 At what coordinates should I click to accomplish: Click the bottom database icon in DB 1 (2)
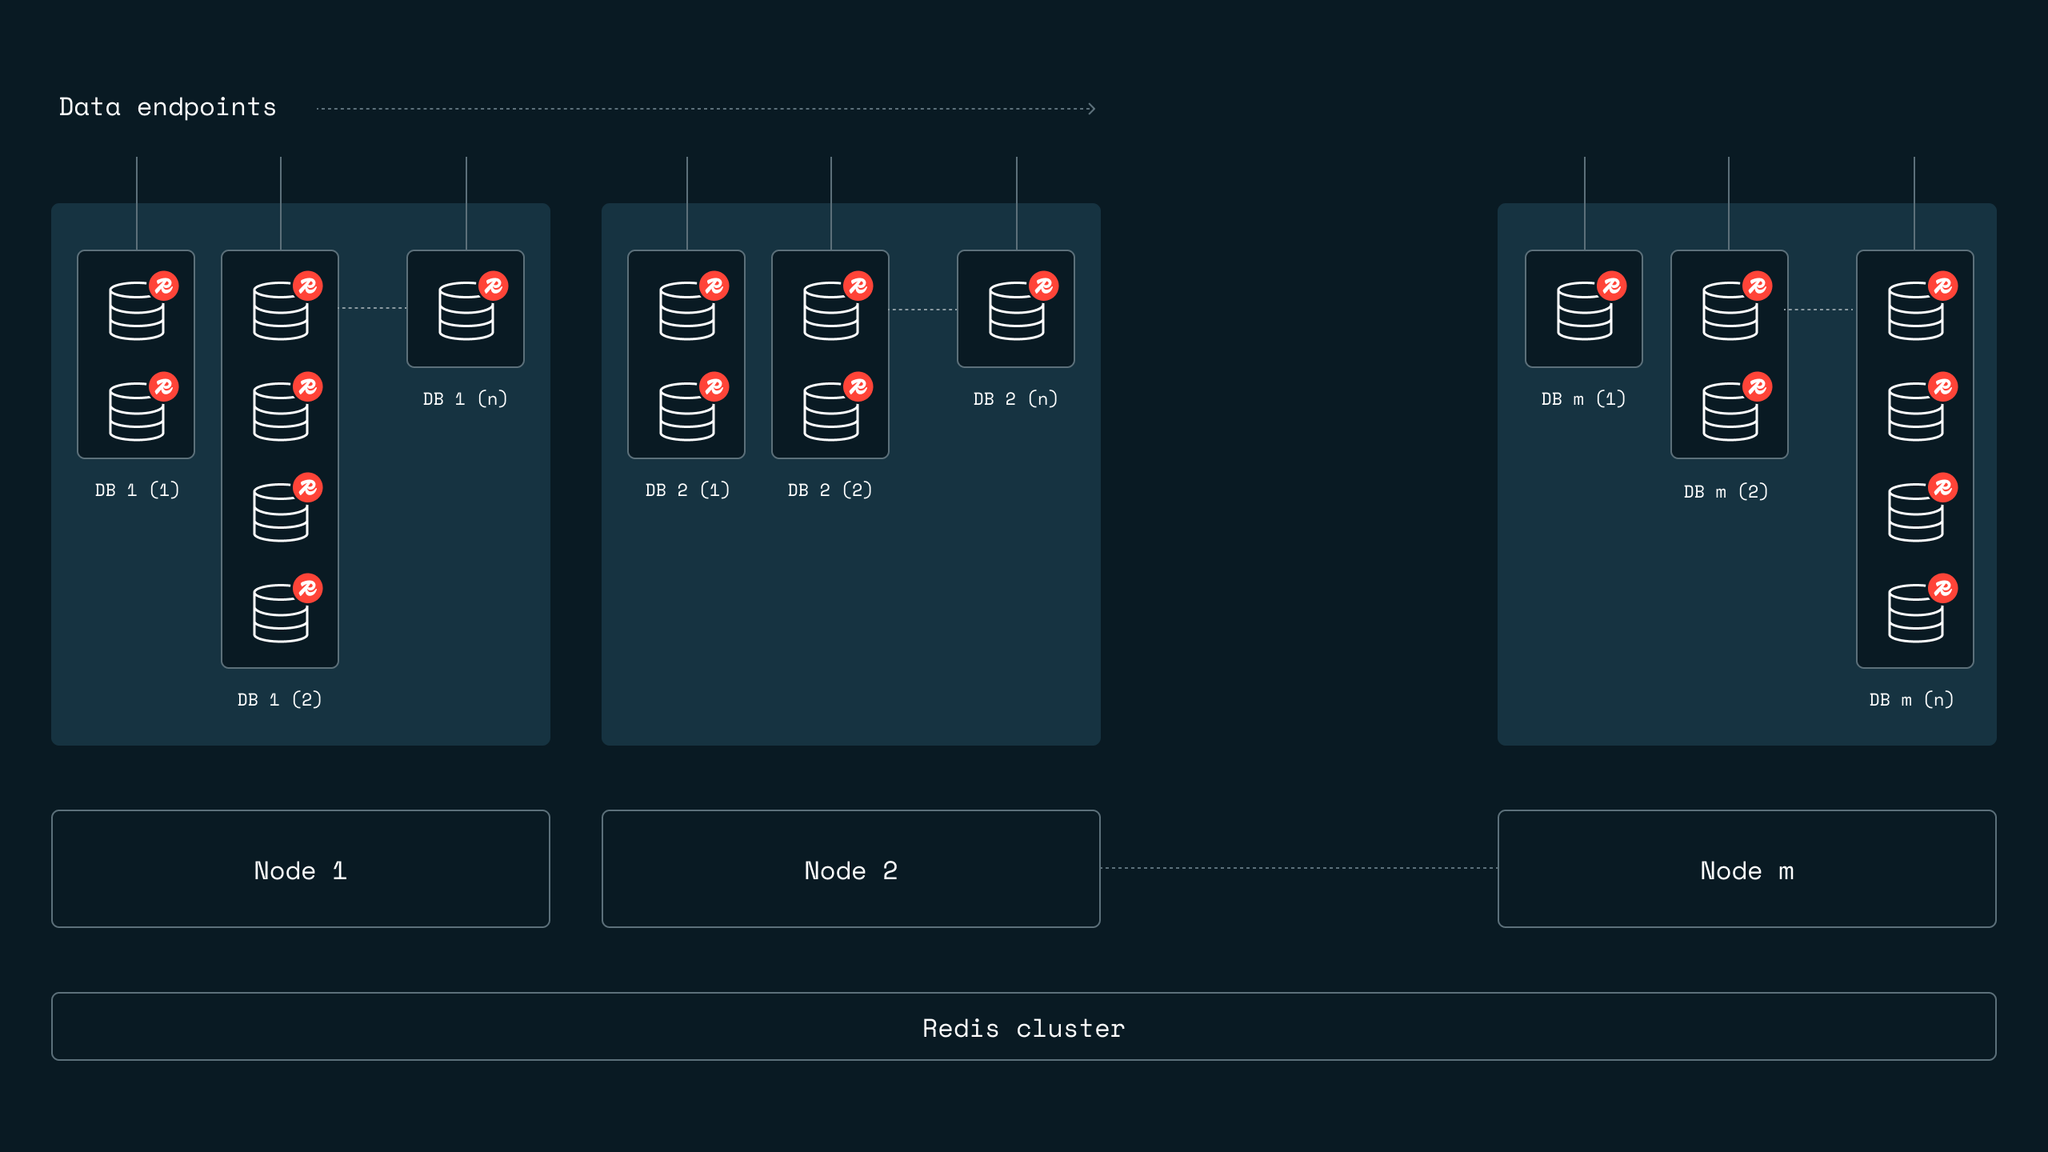coord(287,608)
